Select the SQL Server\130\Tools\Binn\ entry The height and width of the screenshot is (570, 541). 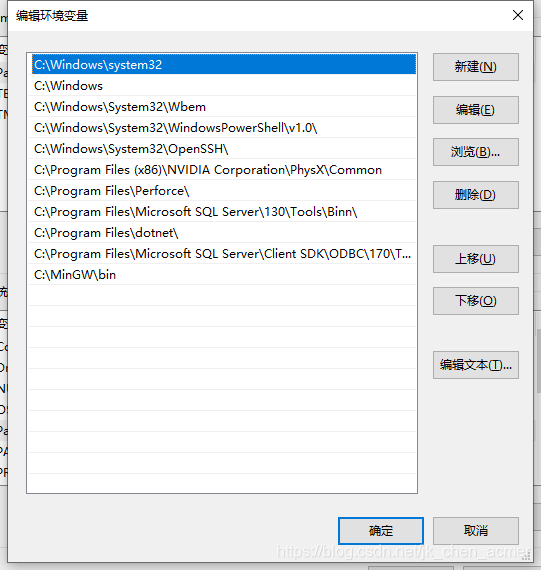click(x=222, y=212)
